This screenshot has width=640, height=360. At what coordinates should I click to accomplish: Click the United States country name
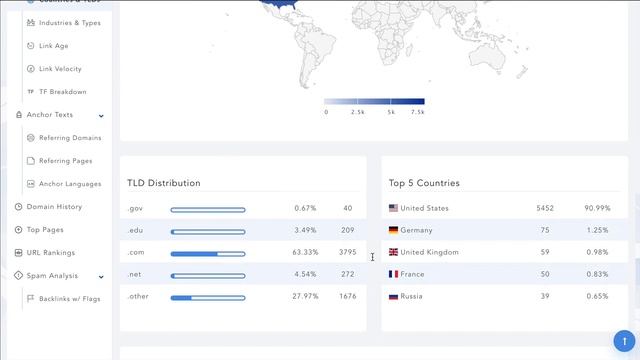tap(424, 208)
